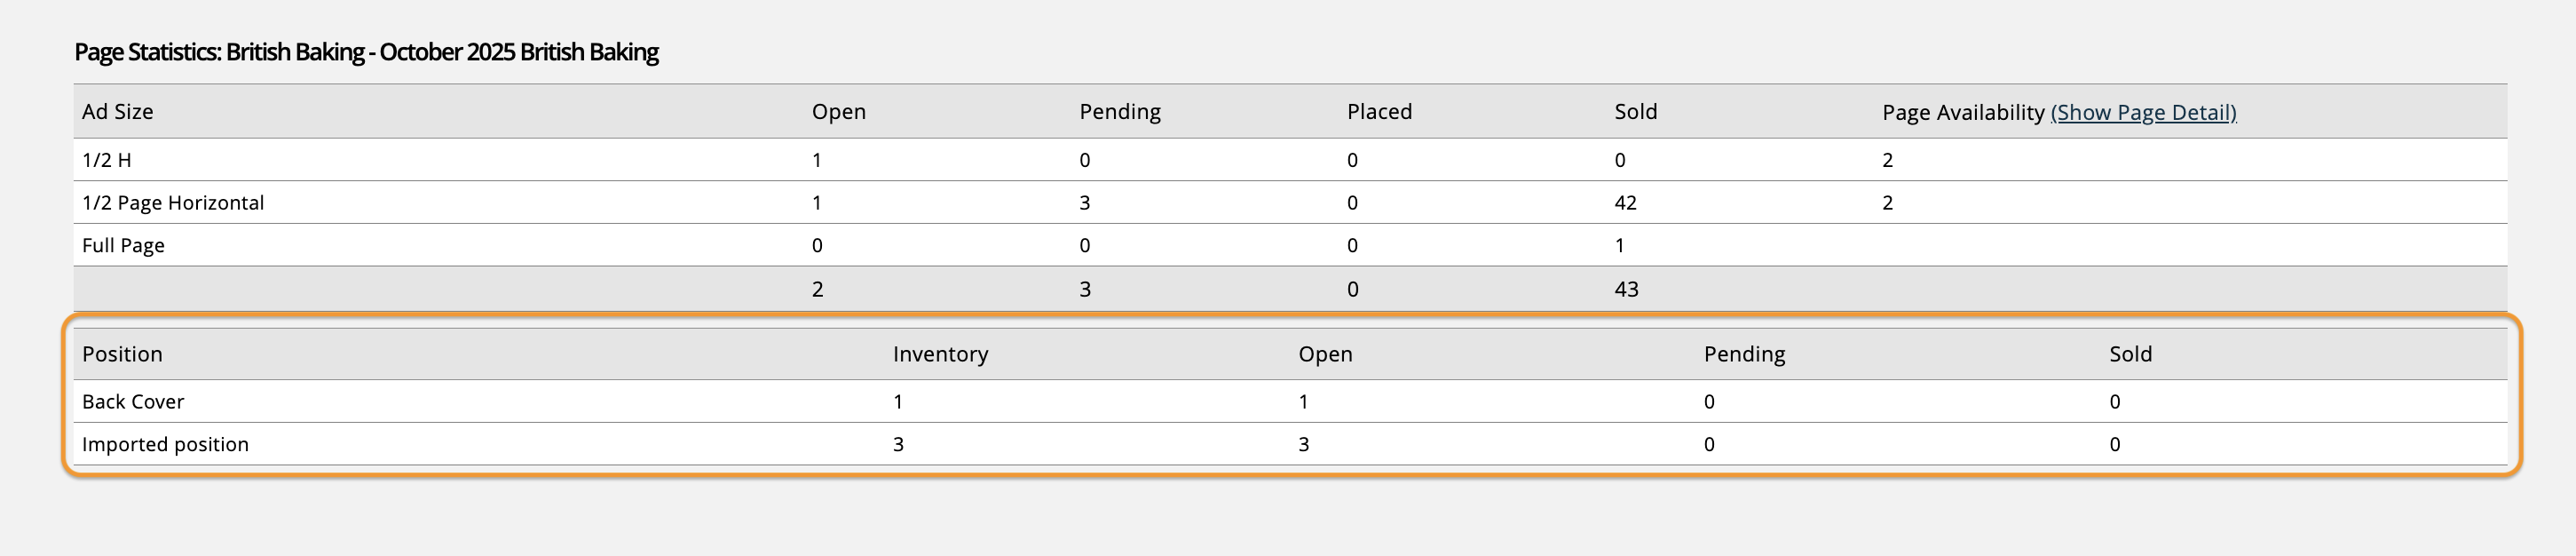
Task: Select the Placed column header
Action: click(x=1379, y=112)
